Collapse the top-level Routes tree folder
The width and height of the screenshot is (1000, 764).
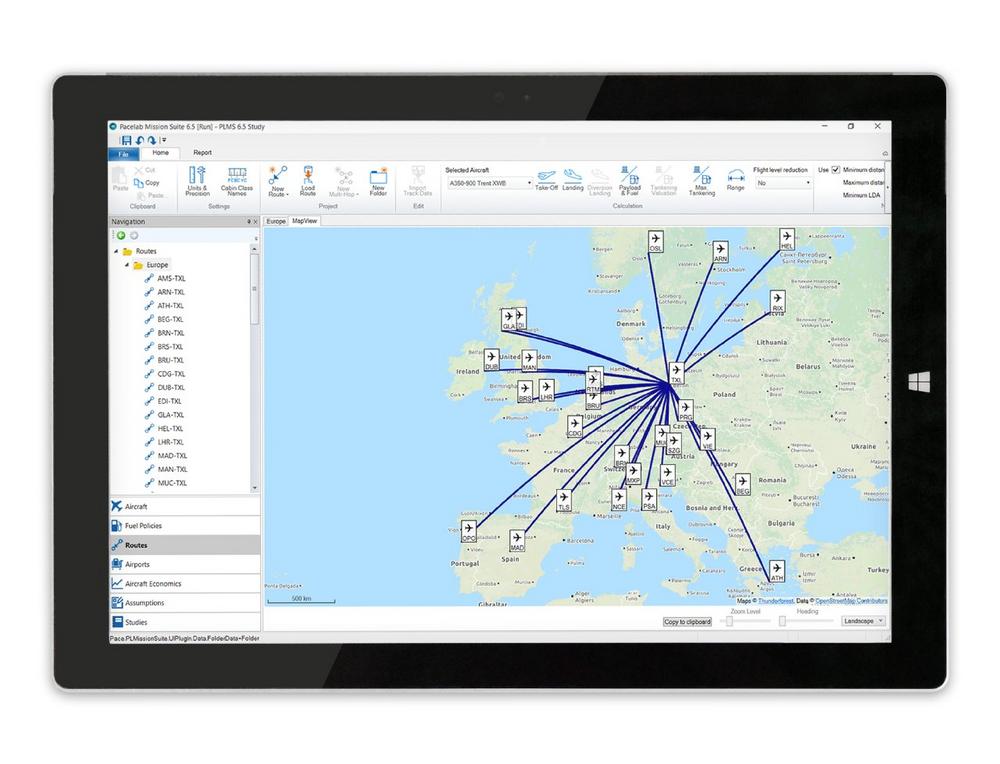(116, 251)
